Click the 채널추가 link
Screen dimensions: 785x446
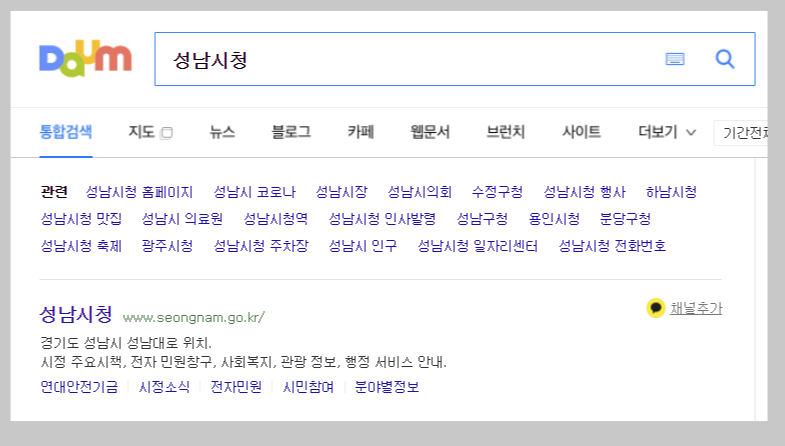[696, 308]
